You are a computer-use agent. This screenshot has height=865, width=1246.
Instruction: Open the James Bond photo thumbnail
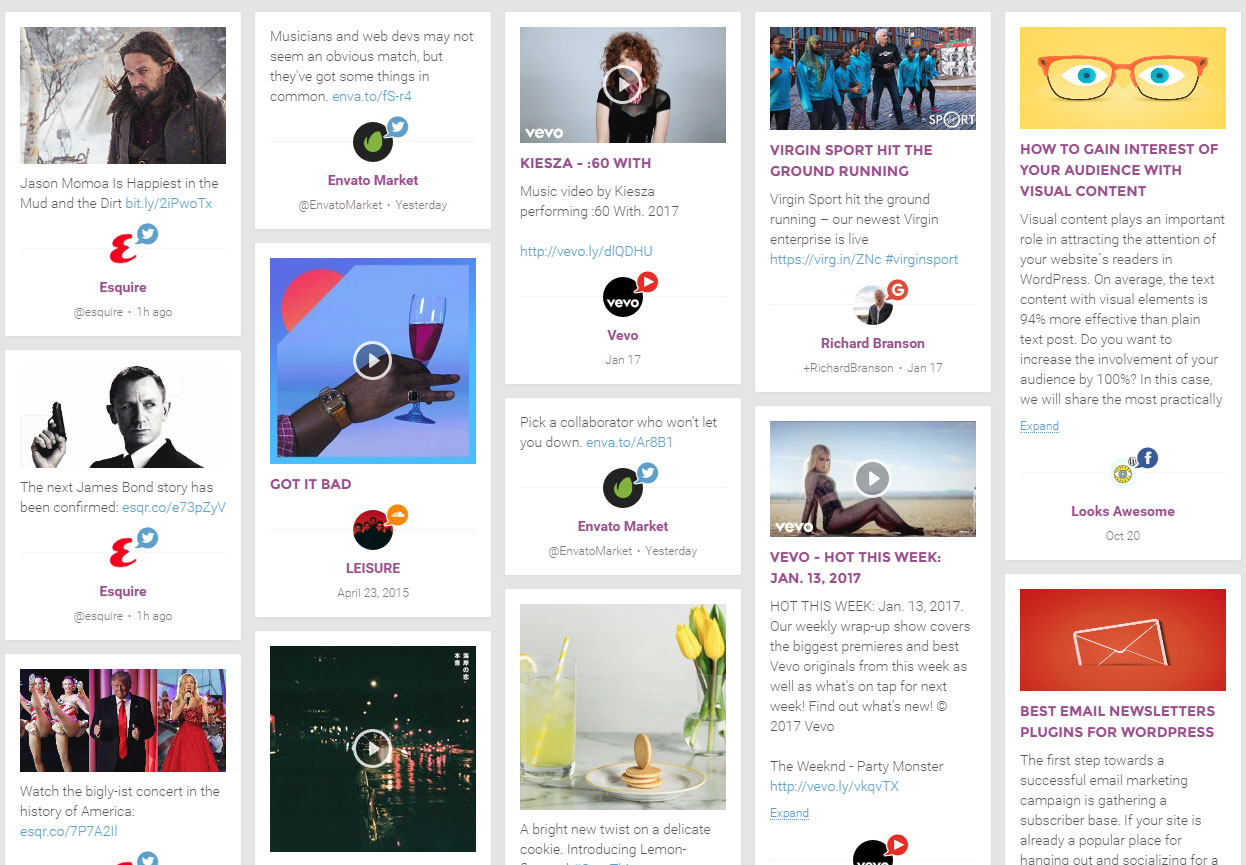pyautogui.click(x=123, y=414)
